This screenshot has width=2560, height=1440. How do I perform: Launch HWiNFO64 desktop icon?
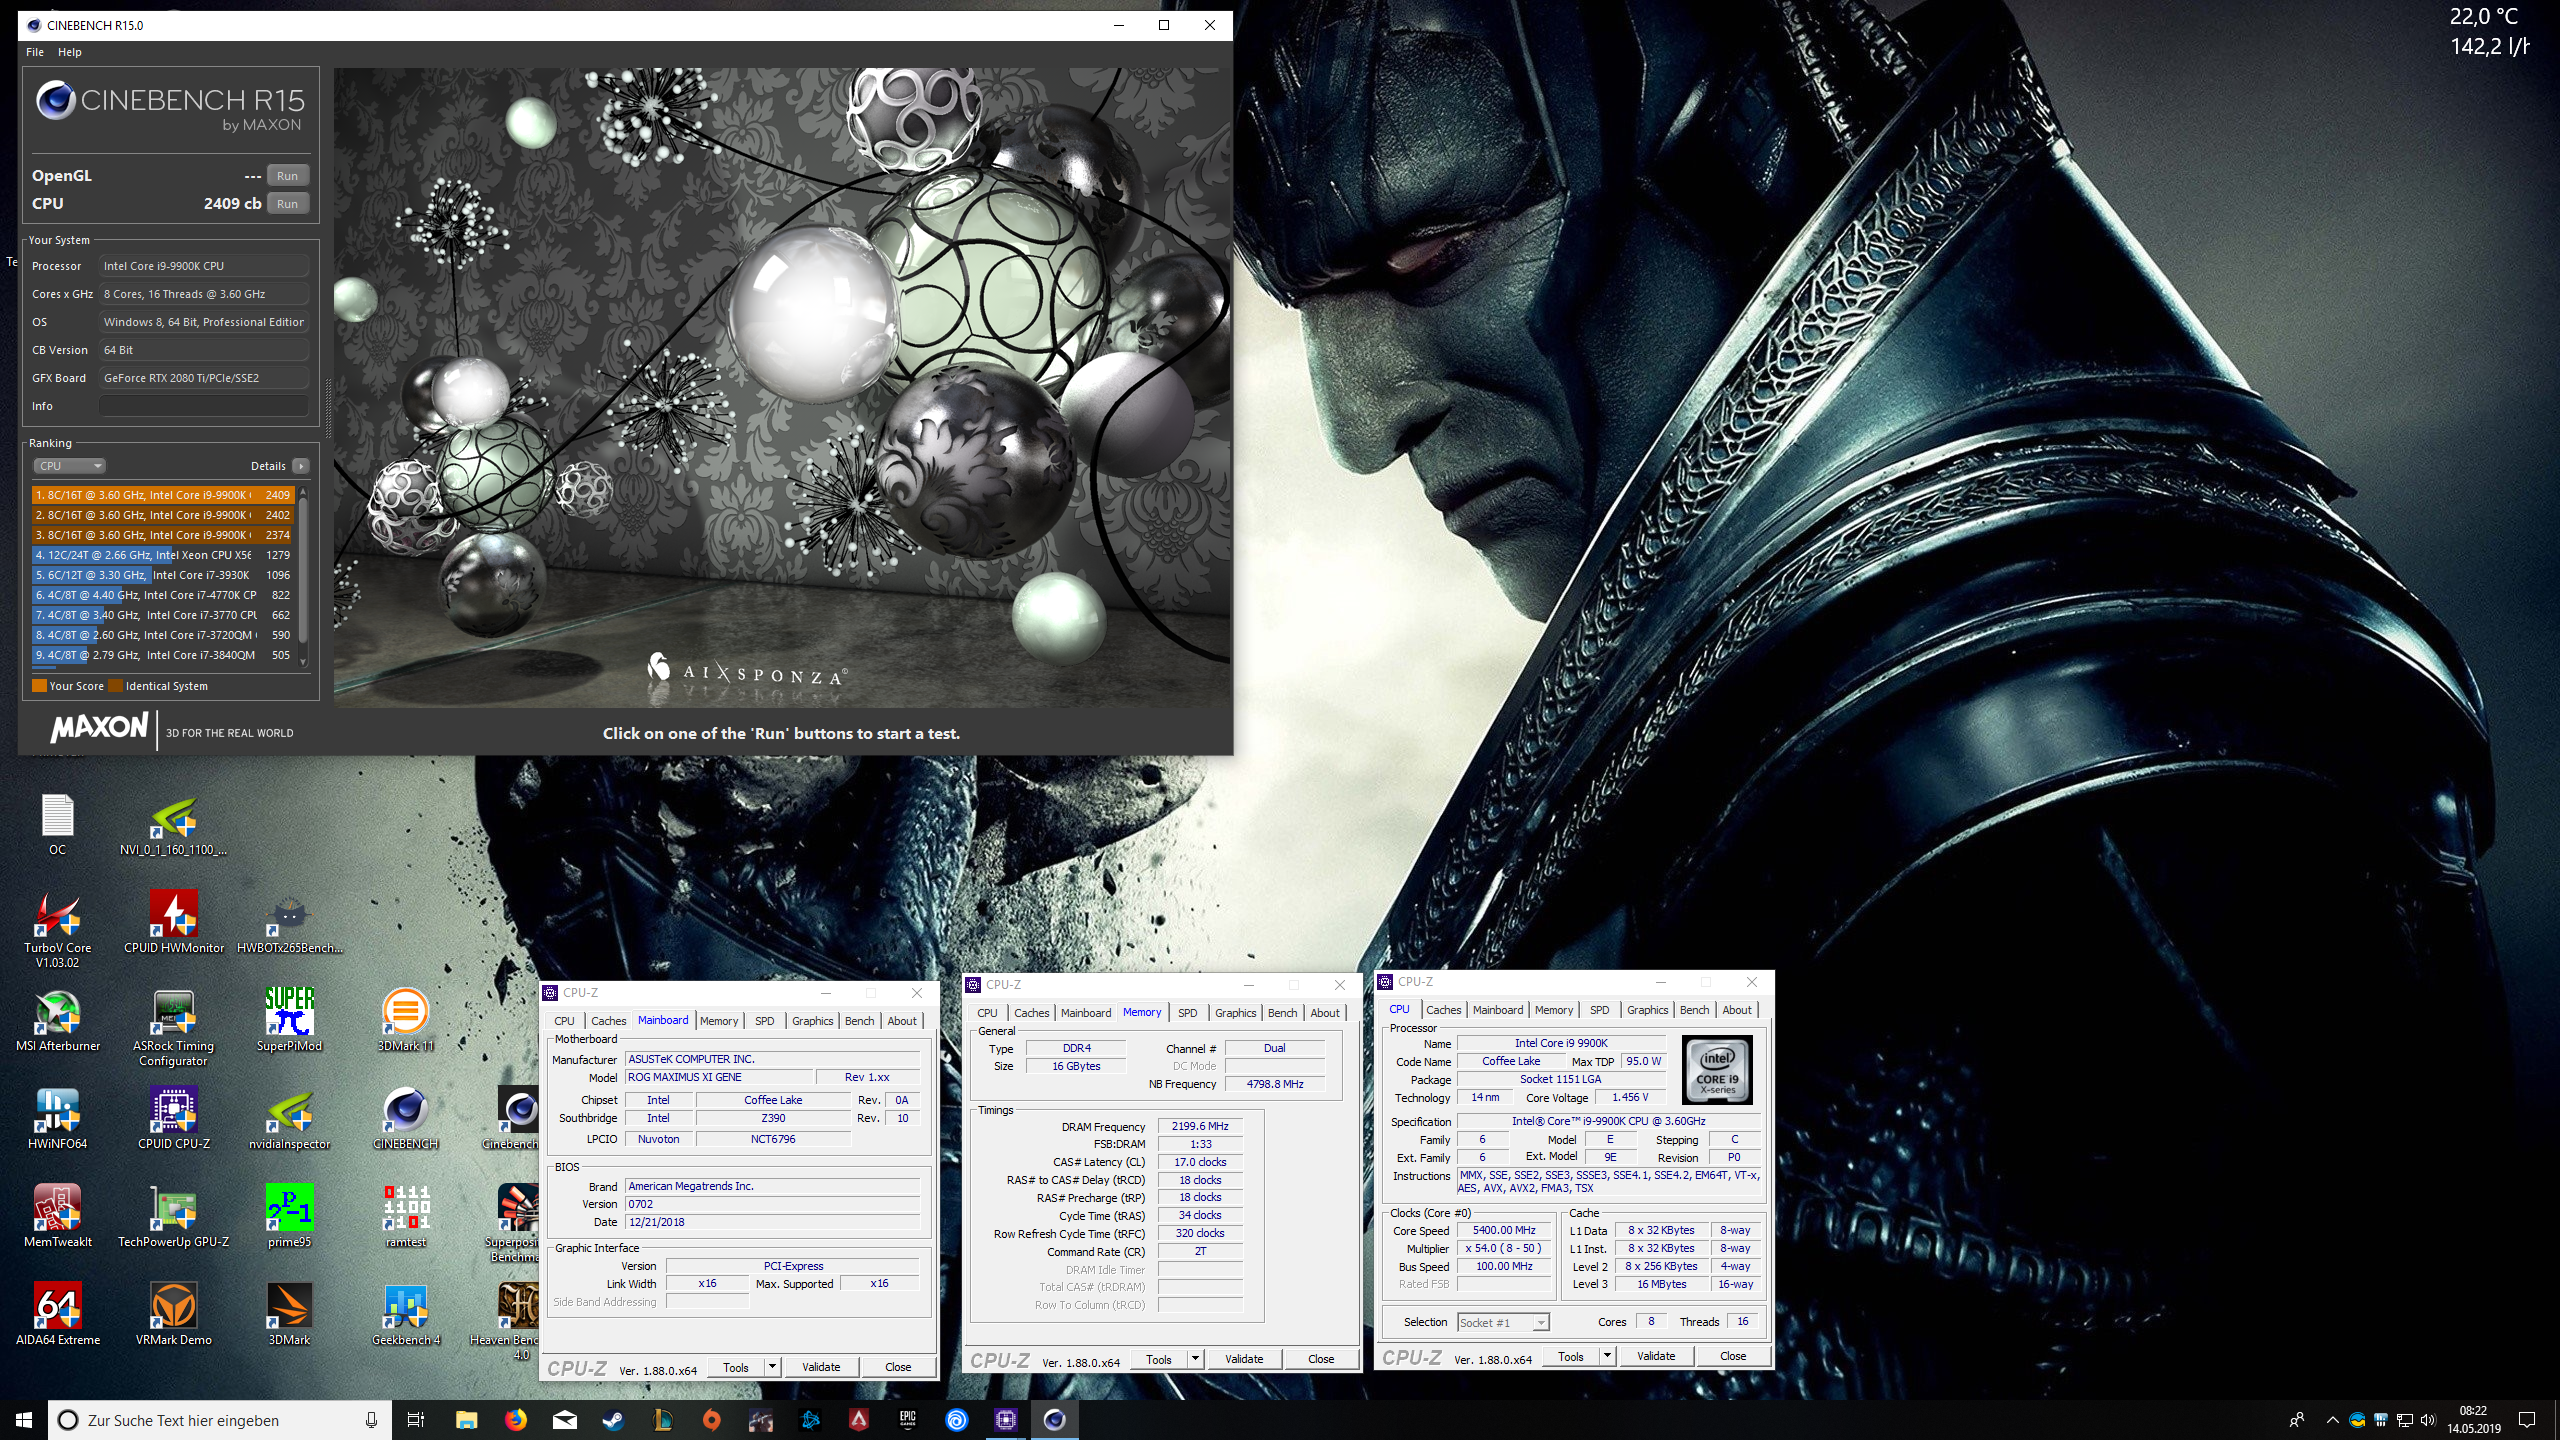click(57, 1118)
